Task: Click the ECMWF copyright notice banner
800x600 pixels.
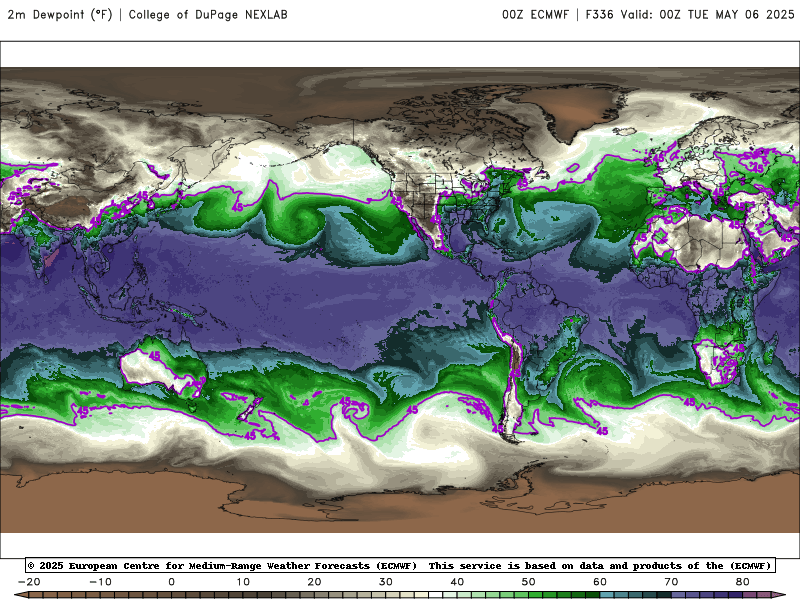Action: click(x=401, y=565)
